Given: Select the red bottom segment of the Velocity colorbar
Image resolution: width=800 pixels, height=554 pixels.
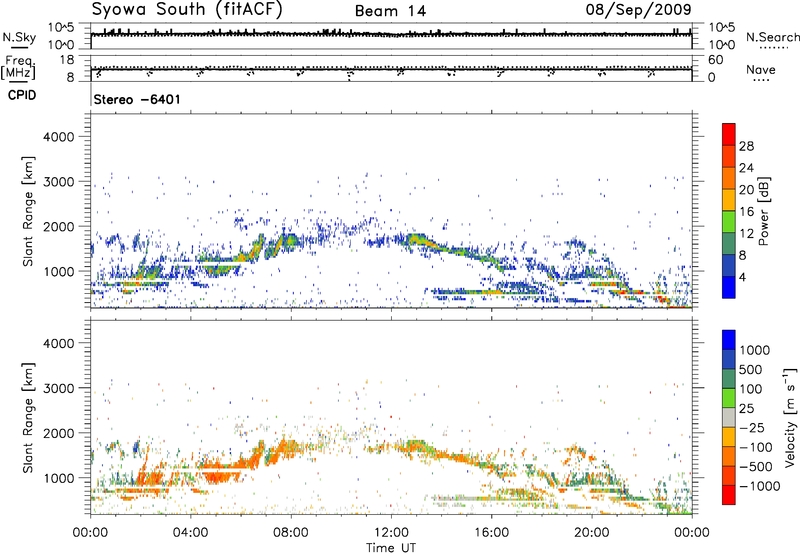Looking at the screenshot, I should [729, 495].
